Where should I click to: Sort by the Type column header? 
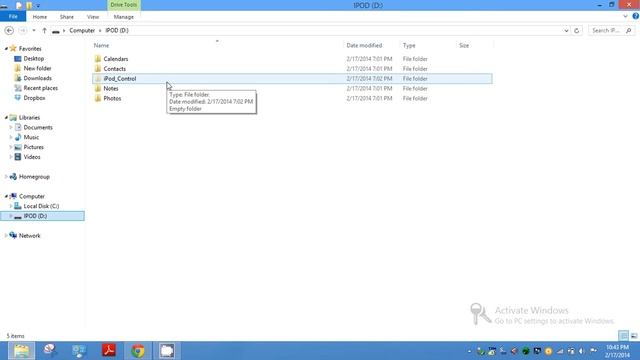(409, 45)
